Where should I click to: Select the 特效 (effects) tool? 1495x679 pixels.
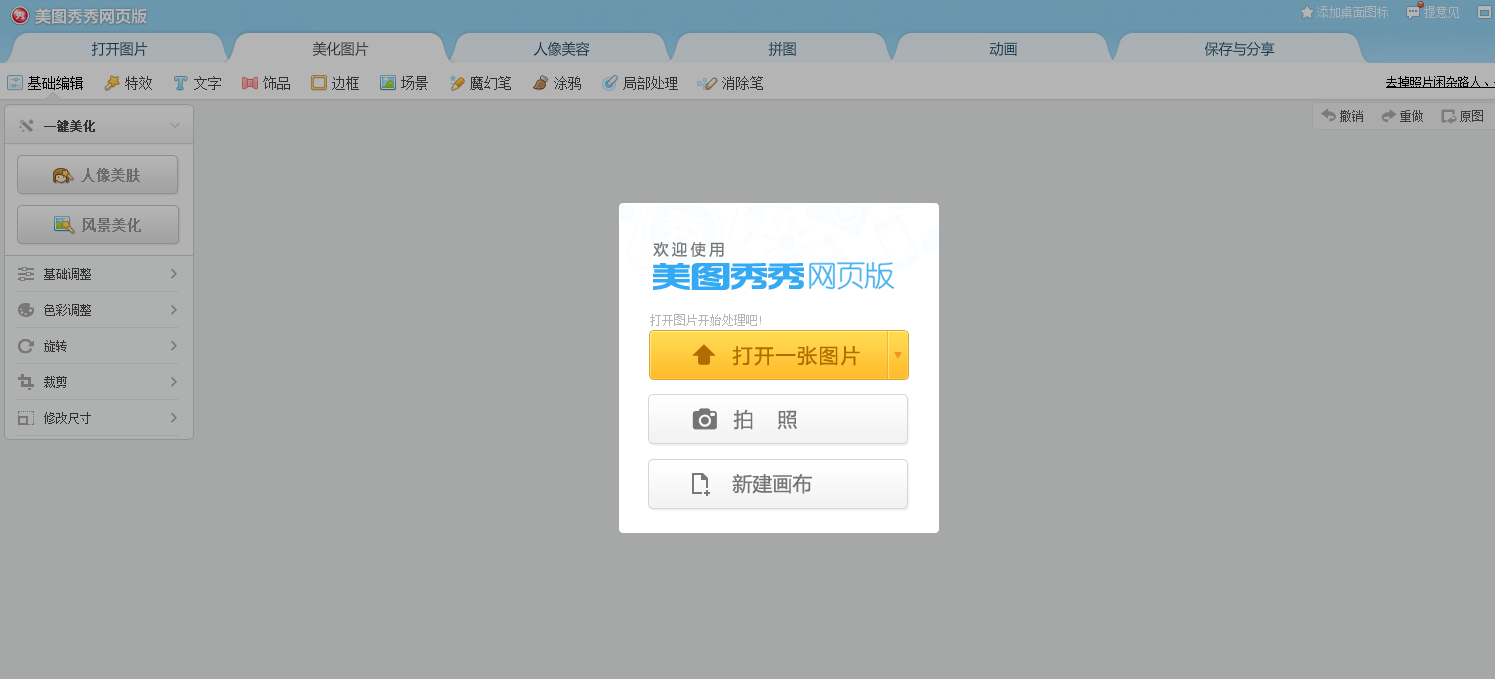pos(128,83)
